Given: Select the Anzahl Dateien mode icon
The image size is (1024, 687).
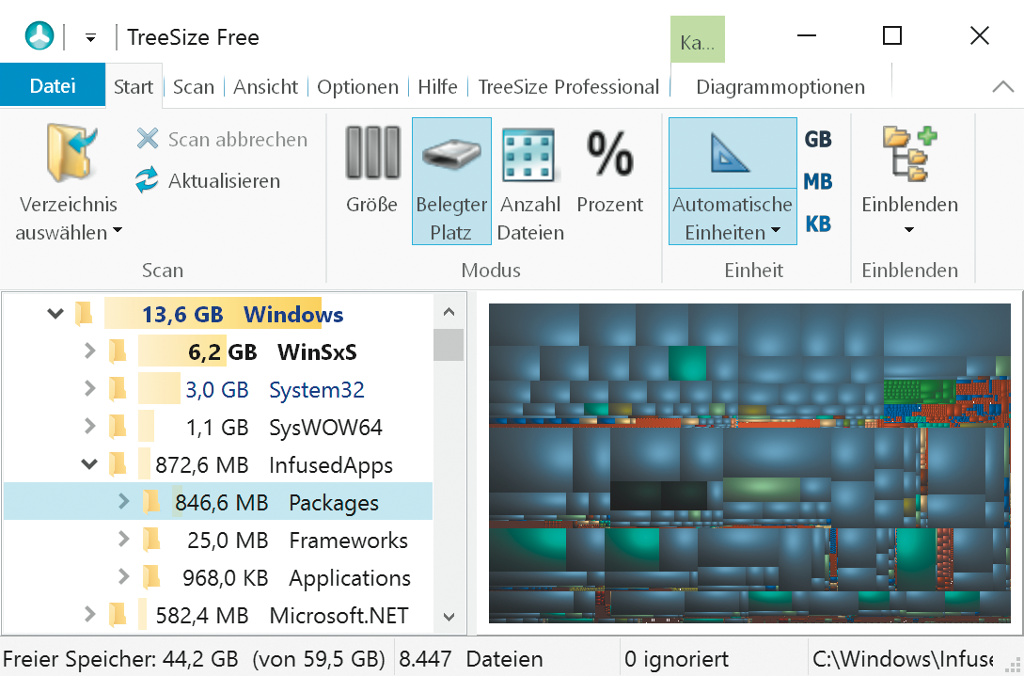Looking at the screenshot, I should click(530, 155).
